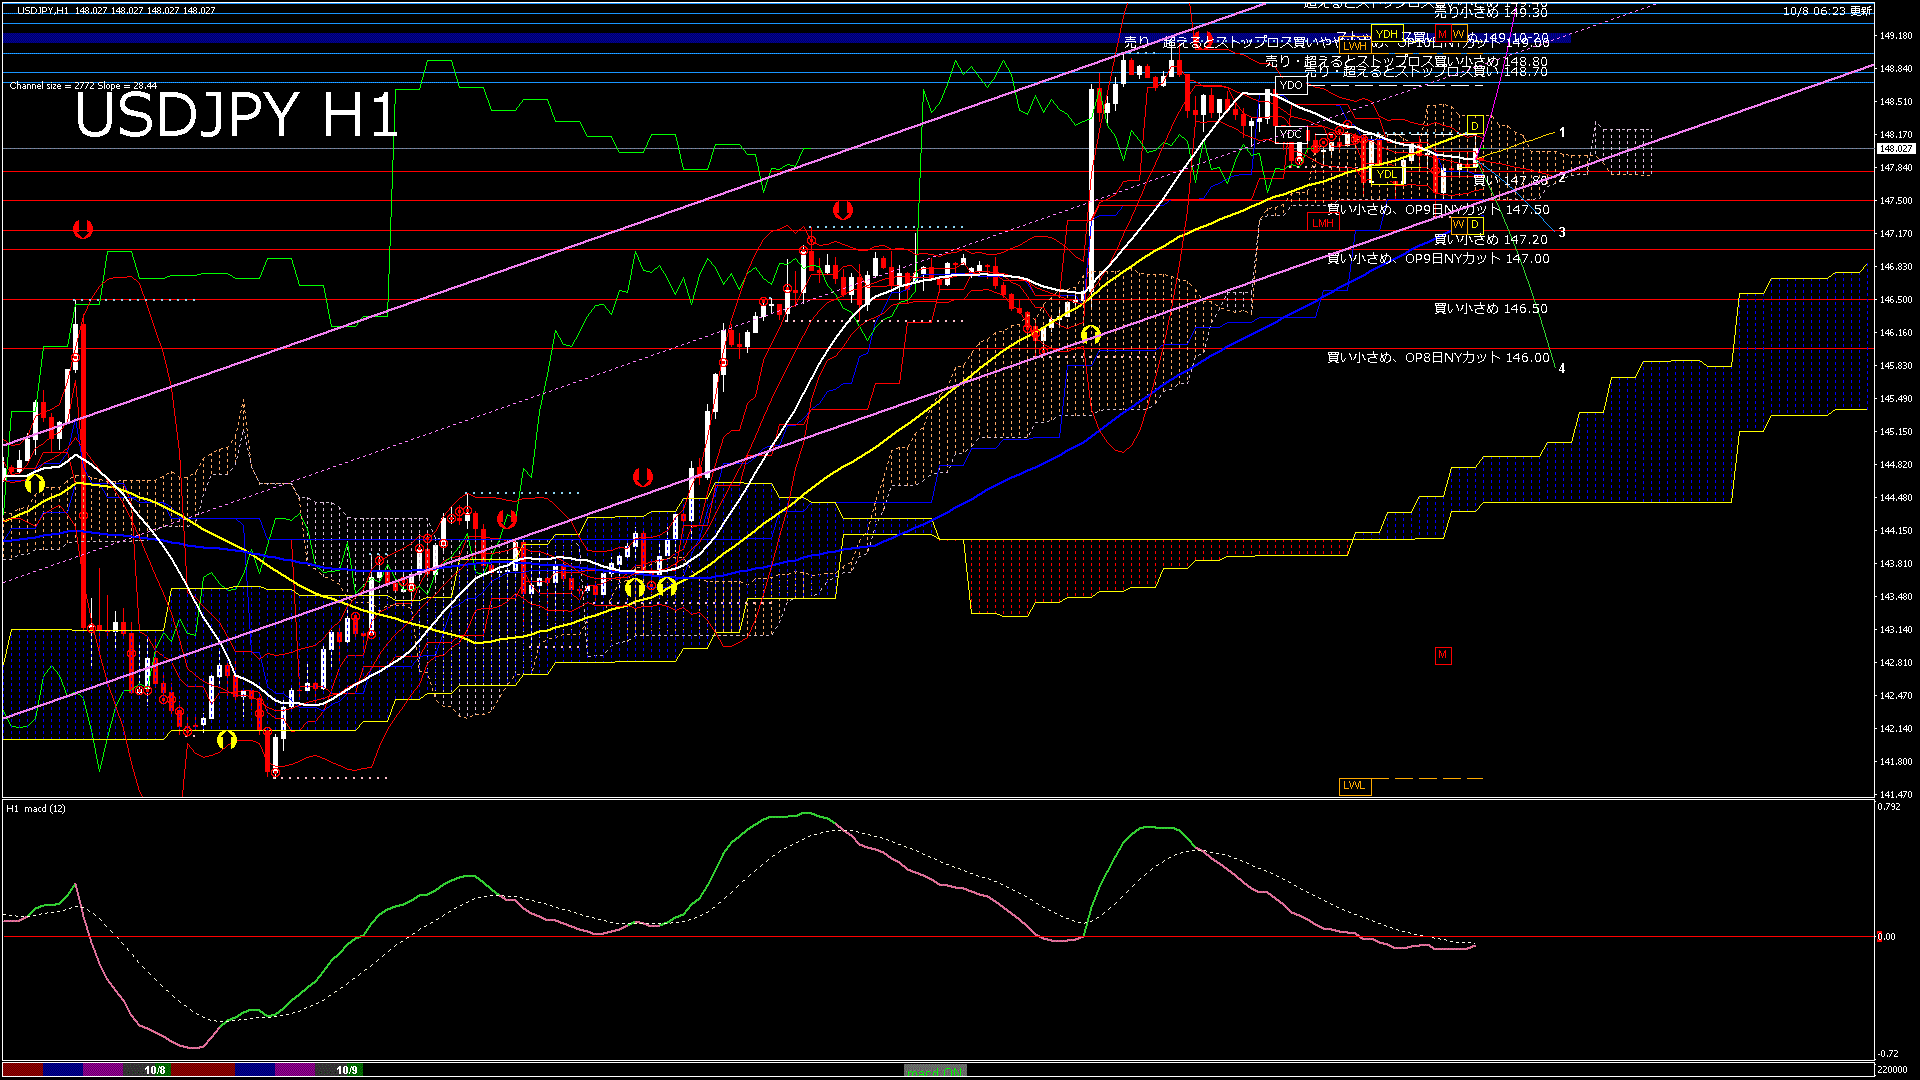
Task: Click the red LMH level tag
Action: 1323,223
